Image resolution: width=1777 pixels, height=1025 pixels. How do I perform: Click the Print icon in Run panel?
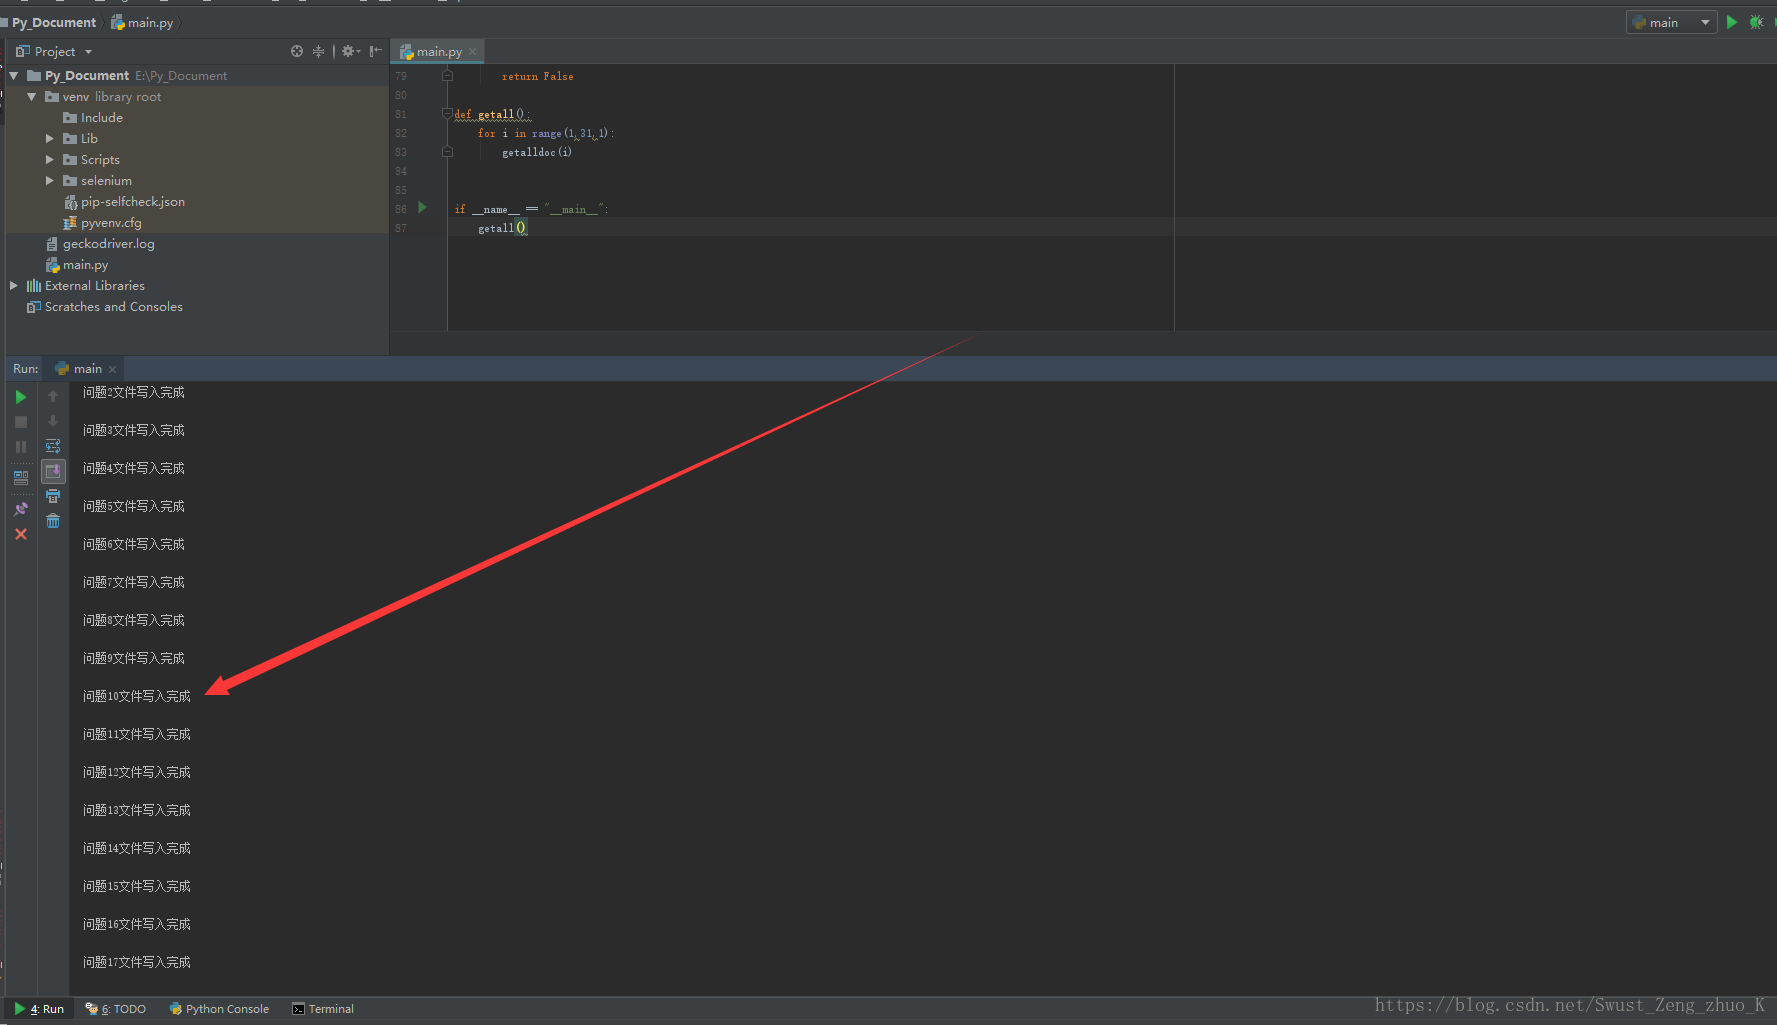tap(53, 496)
